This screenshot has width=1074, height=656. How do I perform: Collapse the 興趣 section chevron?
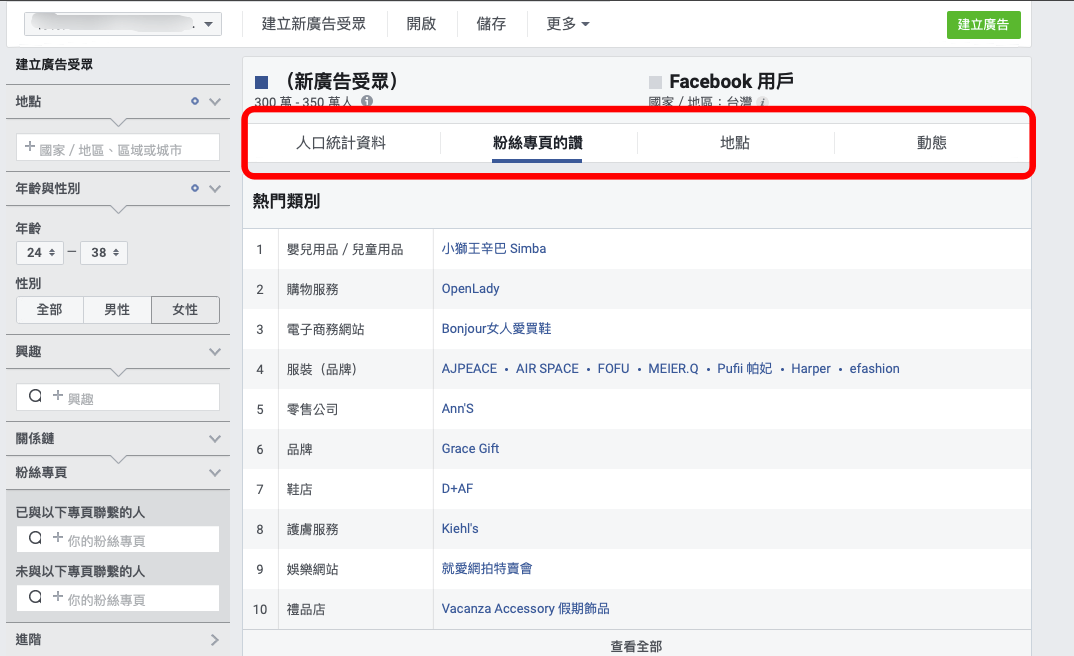215,351
